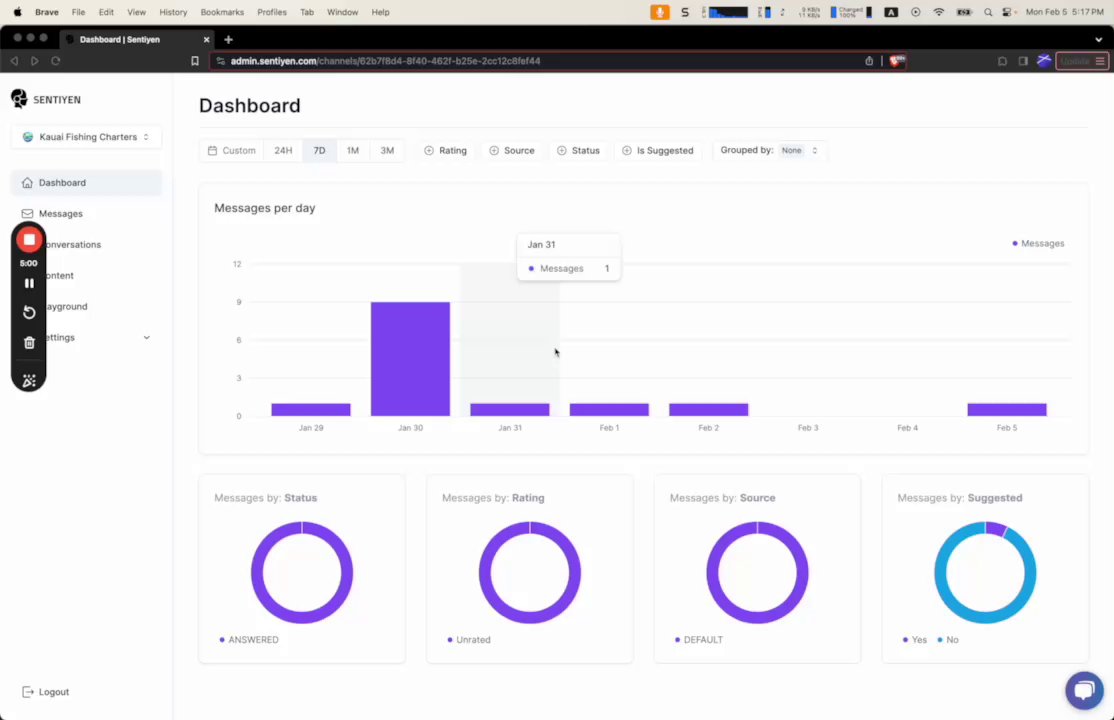The image size is (1114, 720).
Task: Stop the screen recording with red button
Action: point(29,240)
